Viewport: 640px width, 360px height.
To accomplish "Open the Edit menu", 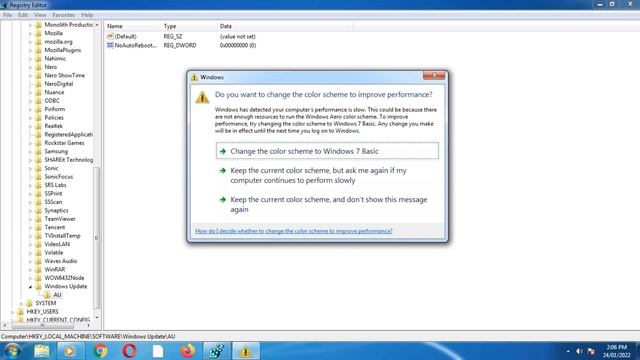I will coord(23,15).
